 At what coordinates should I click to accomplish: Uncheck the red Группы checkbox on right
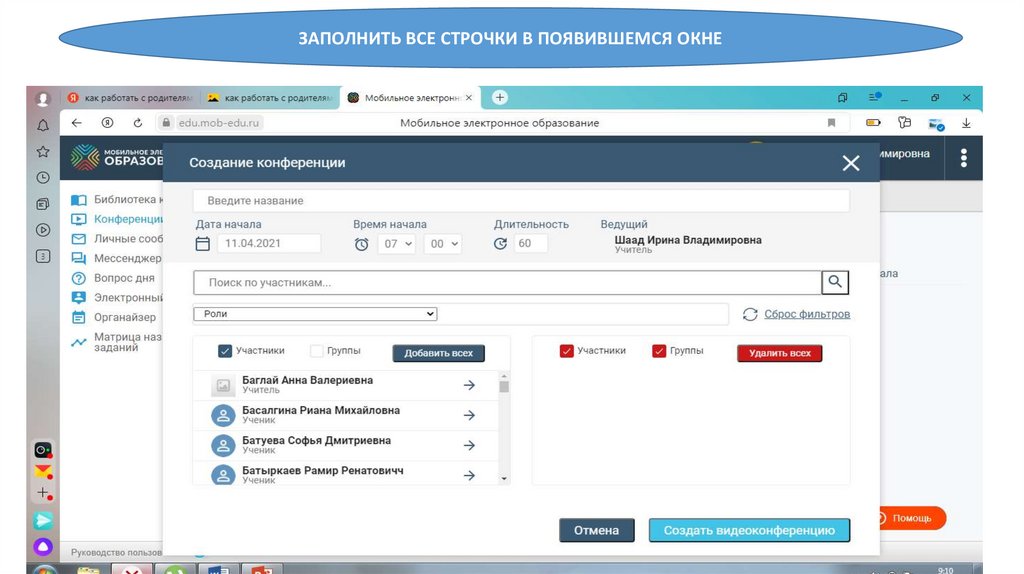pyautogui.click(x=659, y=351)
